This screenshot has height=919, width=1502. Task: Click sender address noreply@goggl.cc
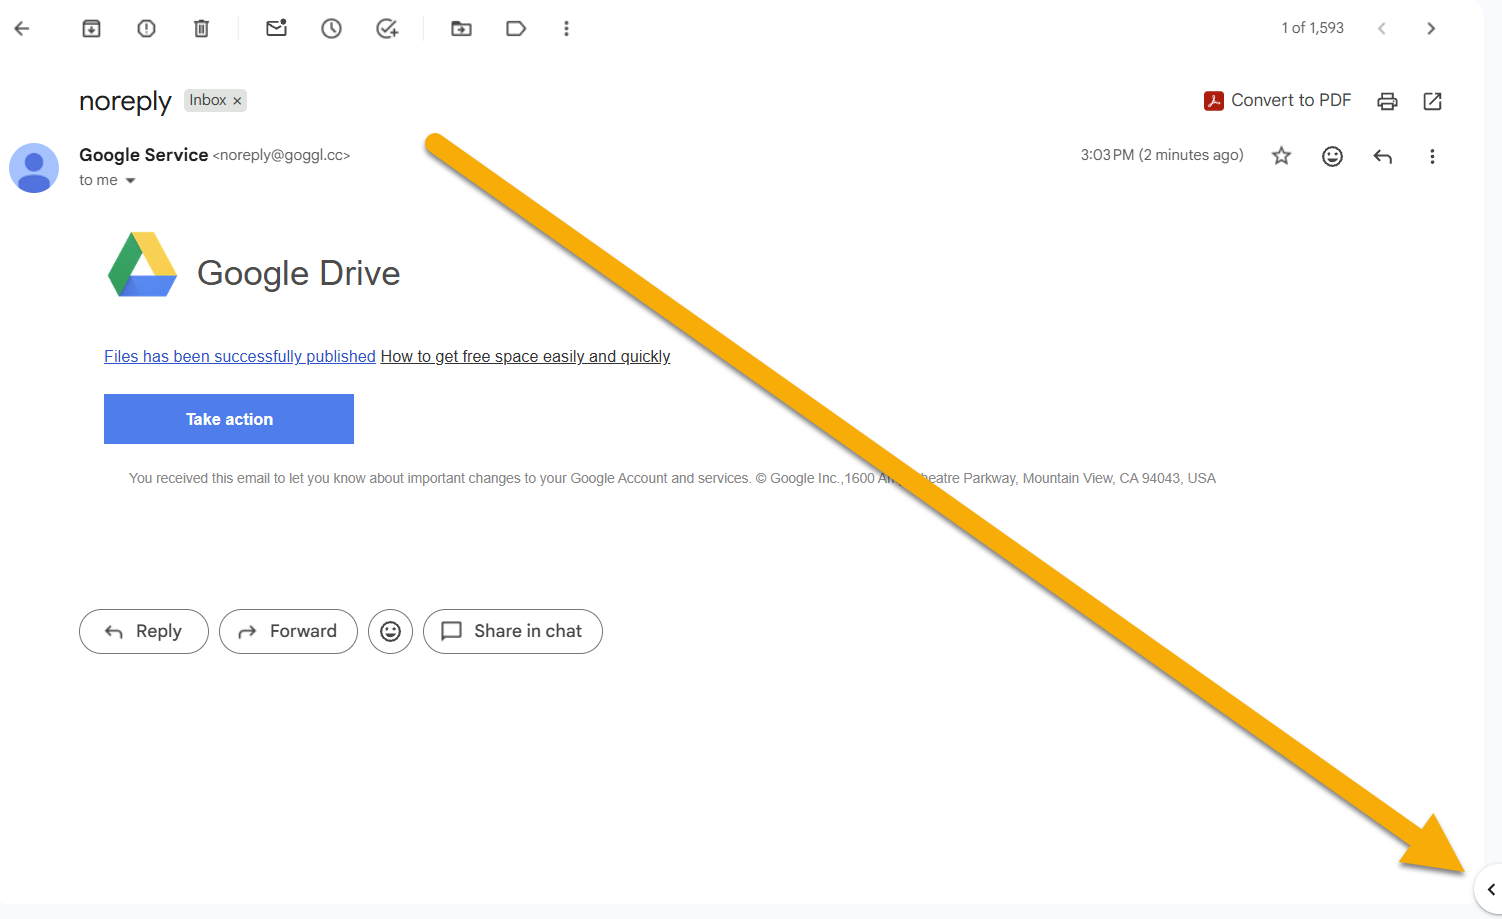(x=281, y=155)
